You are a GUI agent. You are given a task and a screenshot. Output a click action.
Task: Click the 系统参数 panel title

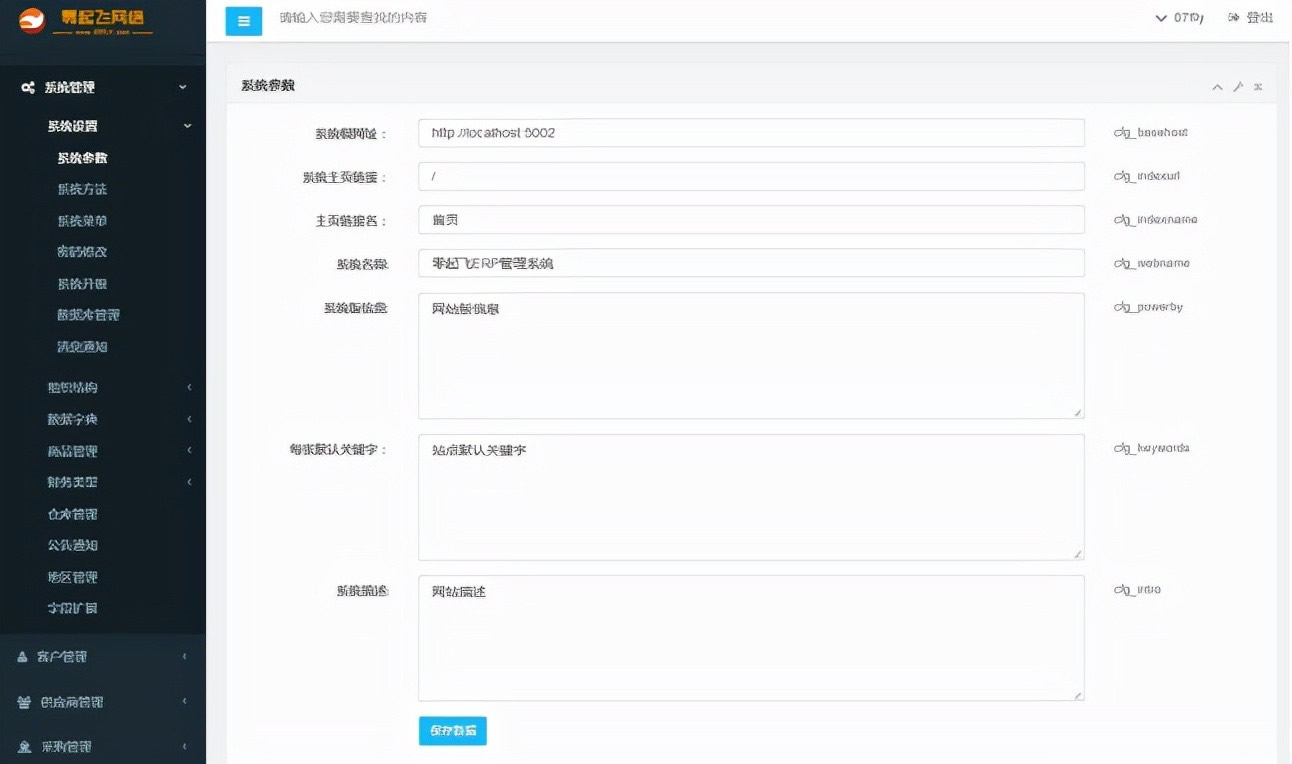[268, 86]
